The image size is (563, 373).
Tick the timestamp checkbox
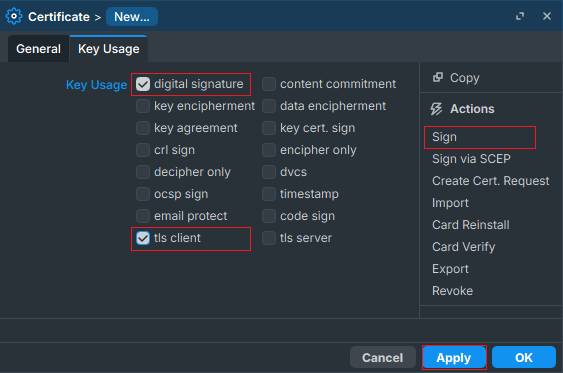pos(269,194)
